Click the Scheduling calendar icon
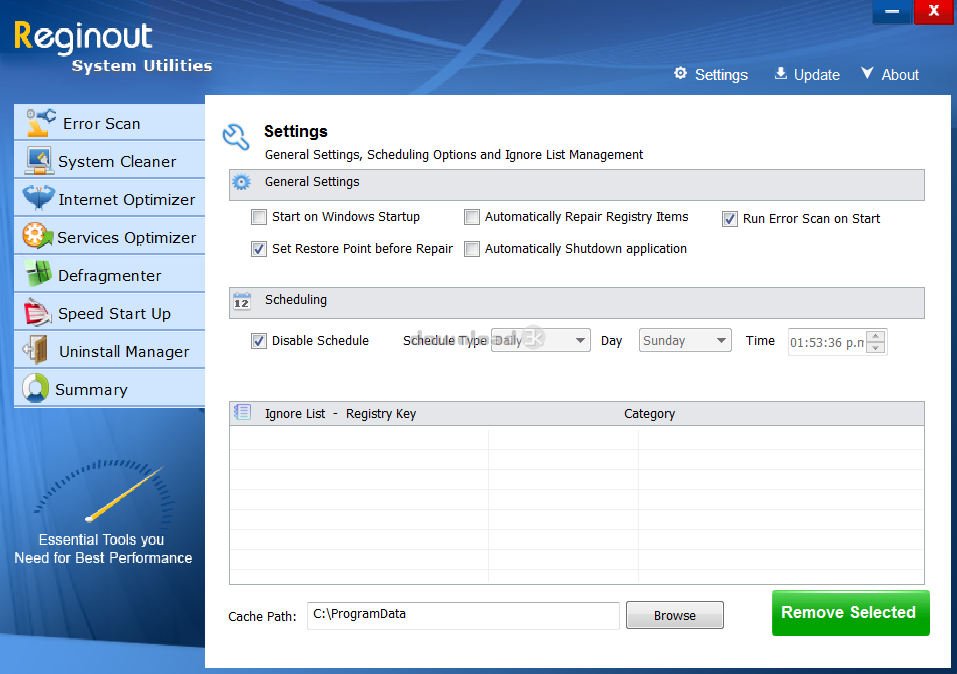This screenshot has width=957, height=674. pos(242,300)
